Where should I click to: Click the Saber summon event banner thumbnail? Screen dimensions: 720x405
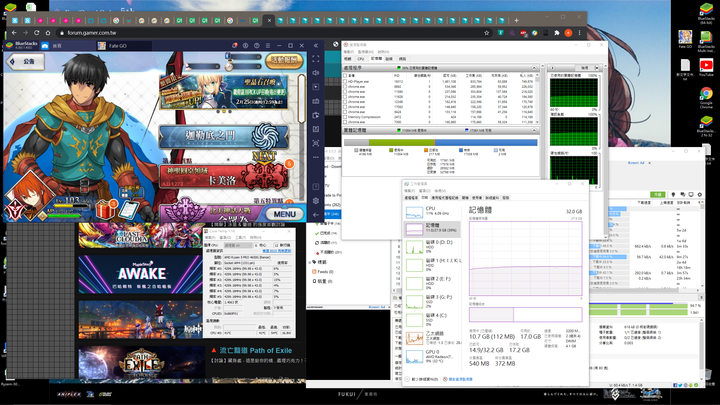coord(224,91)
